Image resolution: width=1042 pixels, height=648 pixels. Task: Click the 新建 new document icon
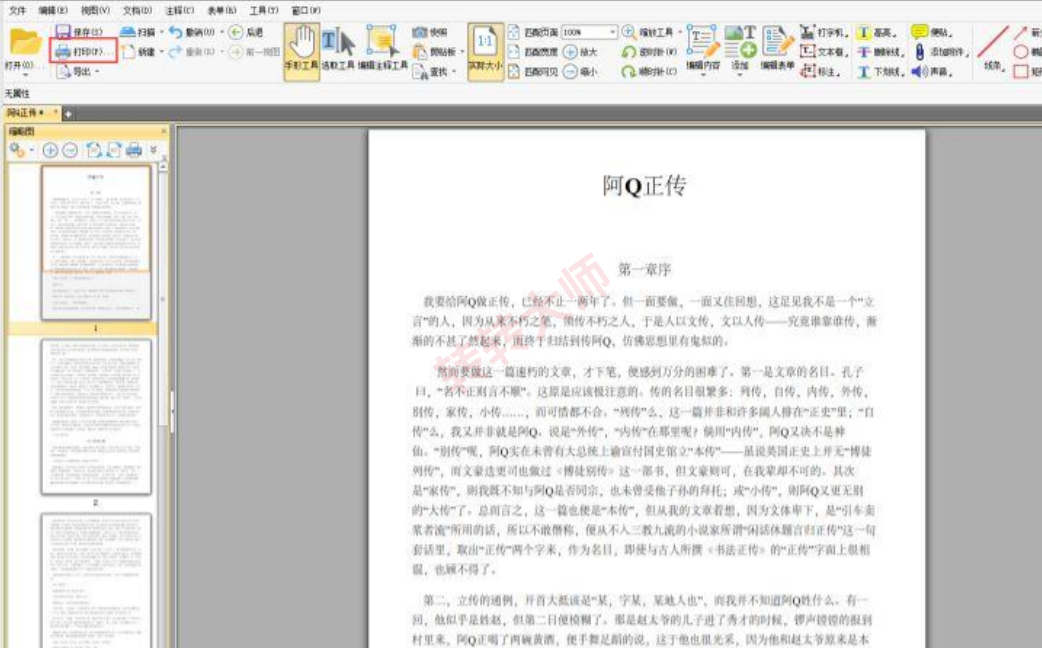tap(128, 51)
